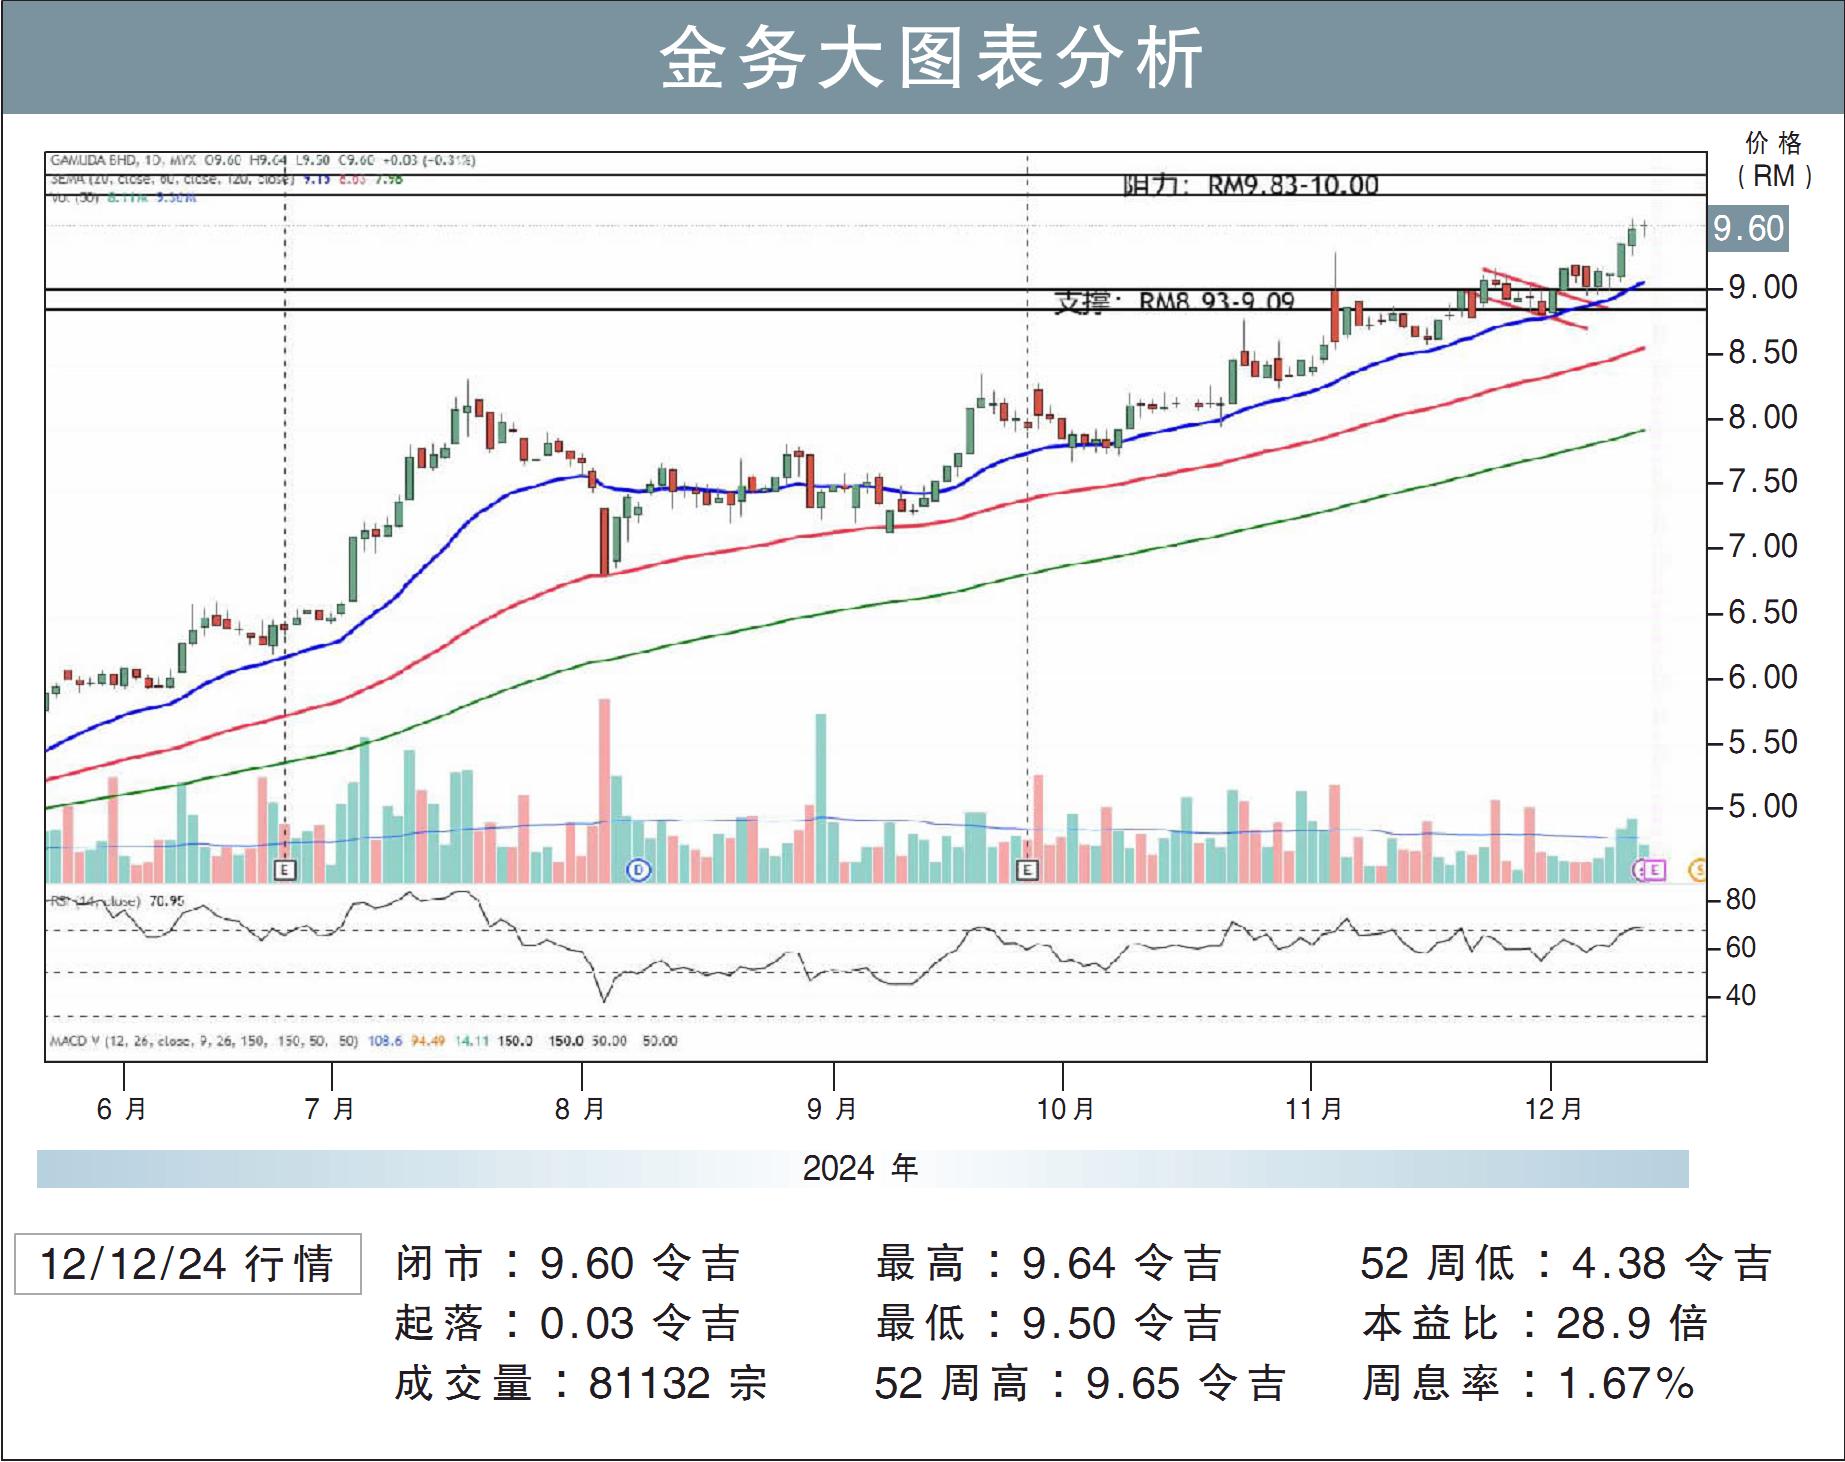Click the 9.00 price axis label
This screenshot has width=1845, height=1462.
[x=1763, y=288]
